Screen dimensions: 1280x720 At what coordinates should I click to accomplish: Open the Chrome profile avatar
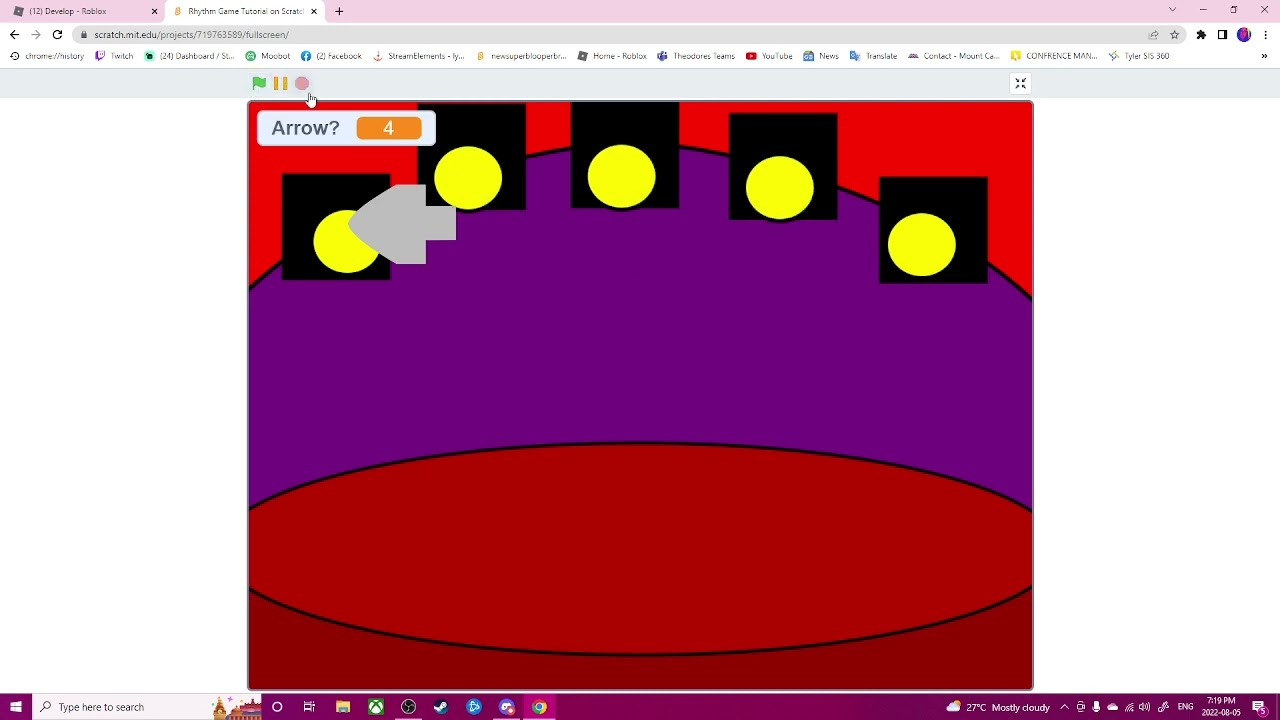click(1244, 35)
